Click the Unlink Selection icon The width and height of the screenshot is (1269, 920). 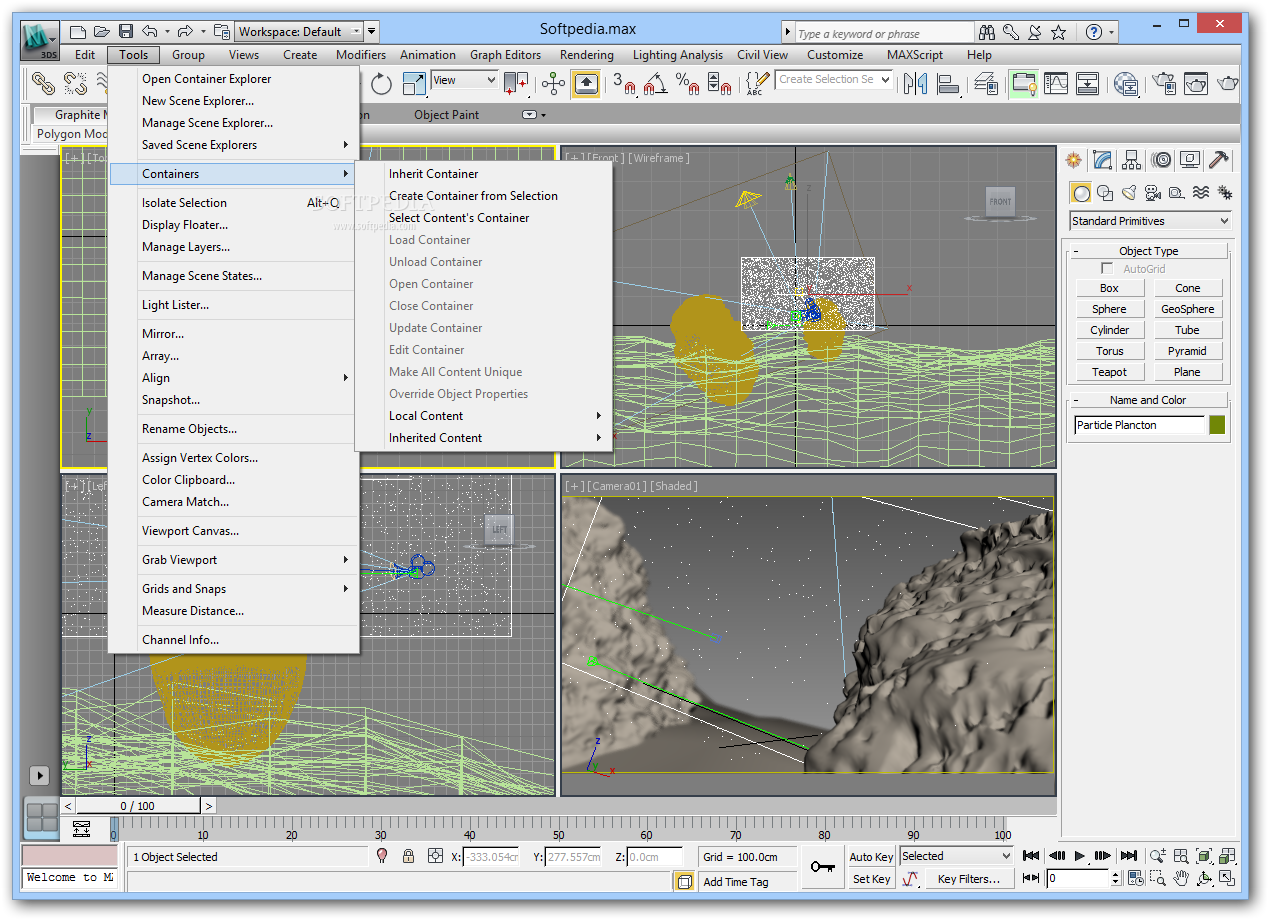coord(75,84)
